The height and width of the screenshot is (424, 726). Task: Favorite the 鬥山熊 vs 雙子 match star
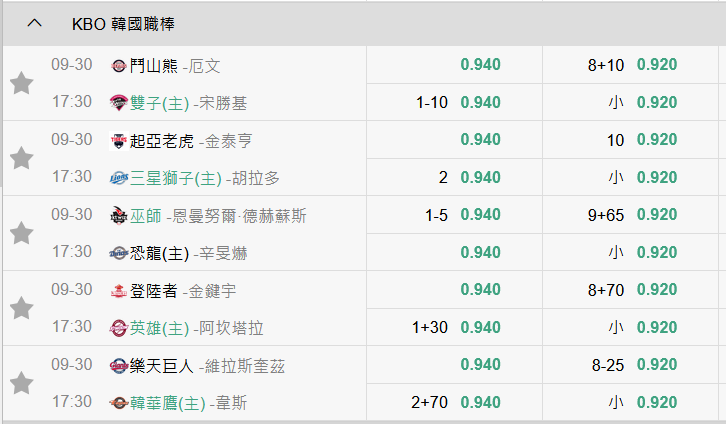pos(21,84)
